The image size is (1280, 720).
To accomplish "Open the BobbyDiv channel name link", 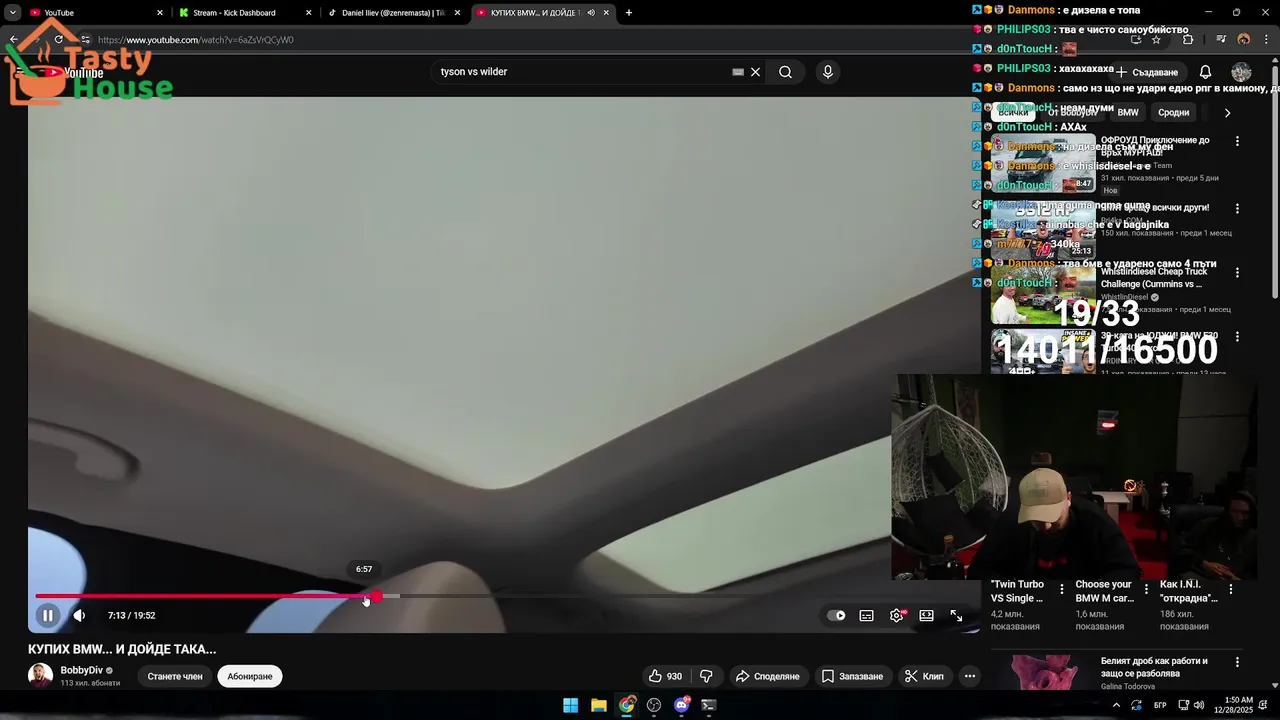I will click(81, 670).
